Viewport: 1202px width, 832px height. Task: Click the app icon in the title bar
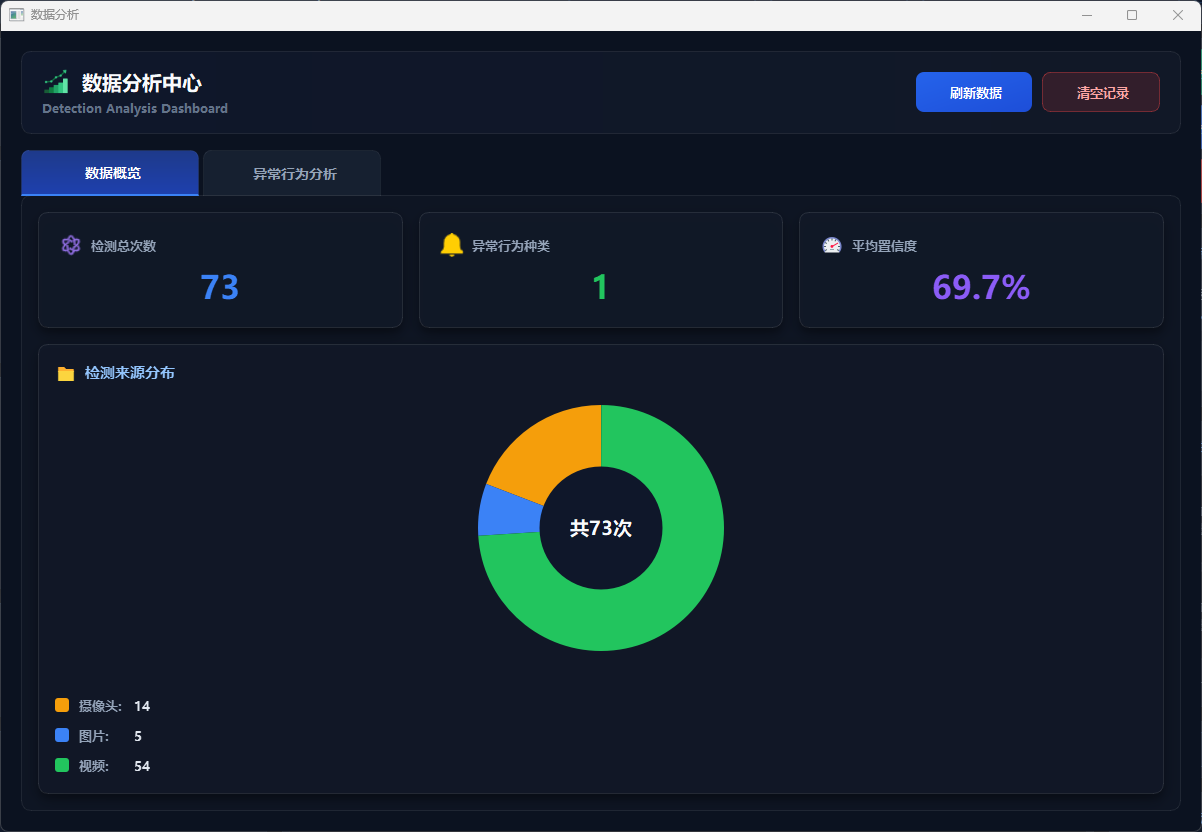click(x=16, y=15)
